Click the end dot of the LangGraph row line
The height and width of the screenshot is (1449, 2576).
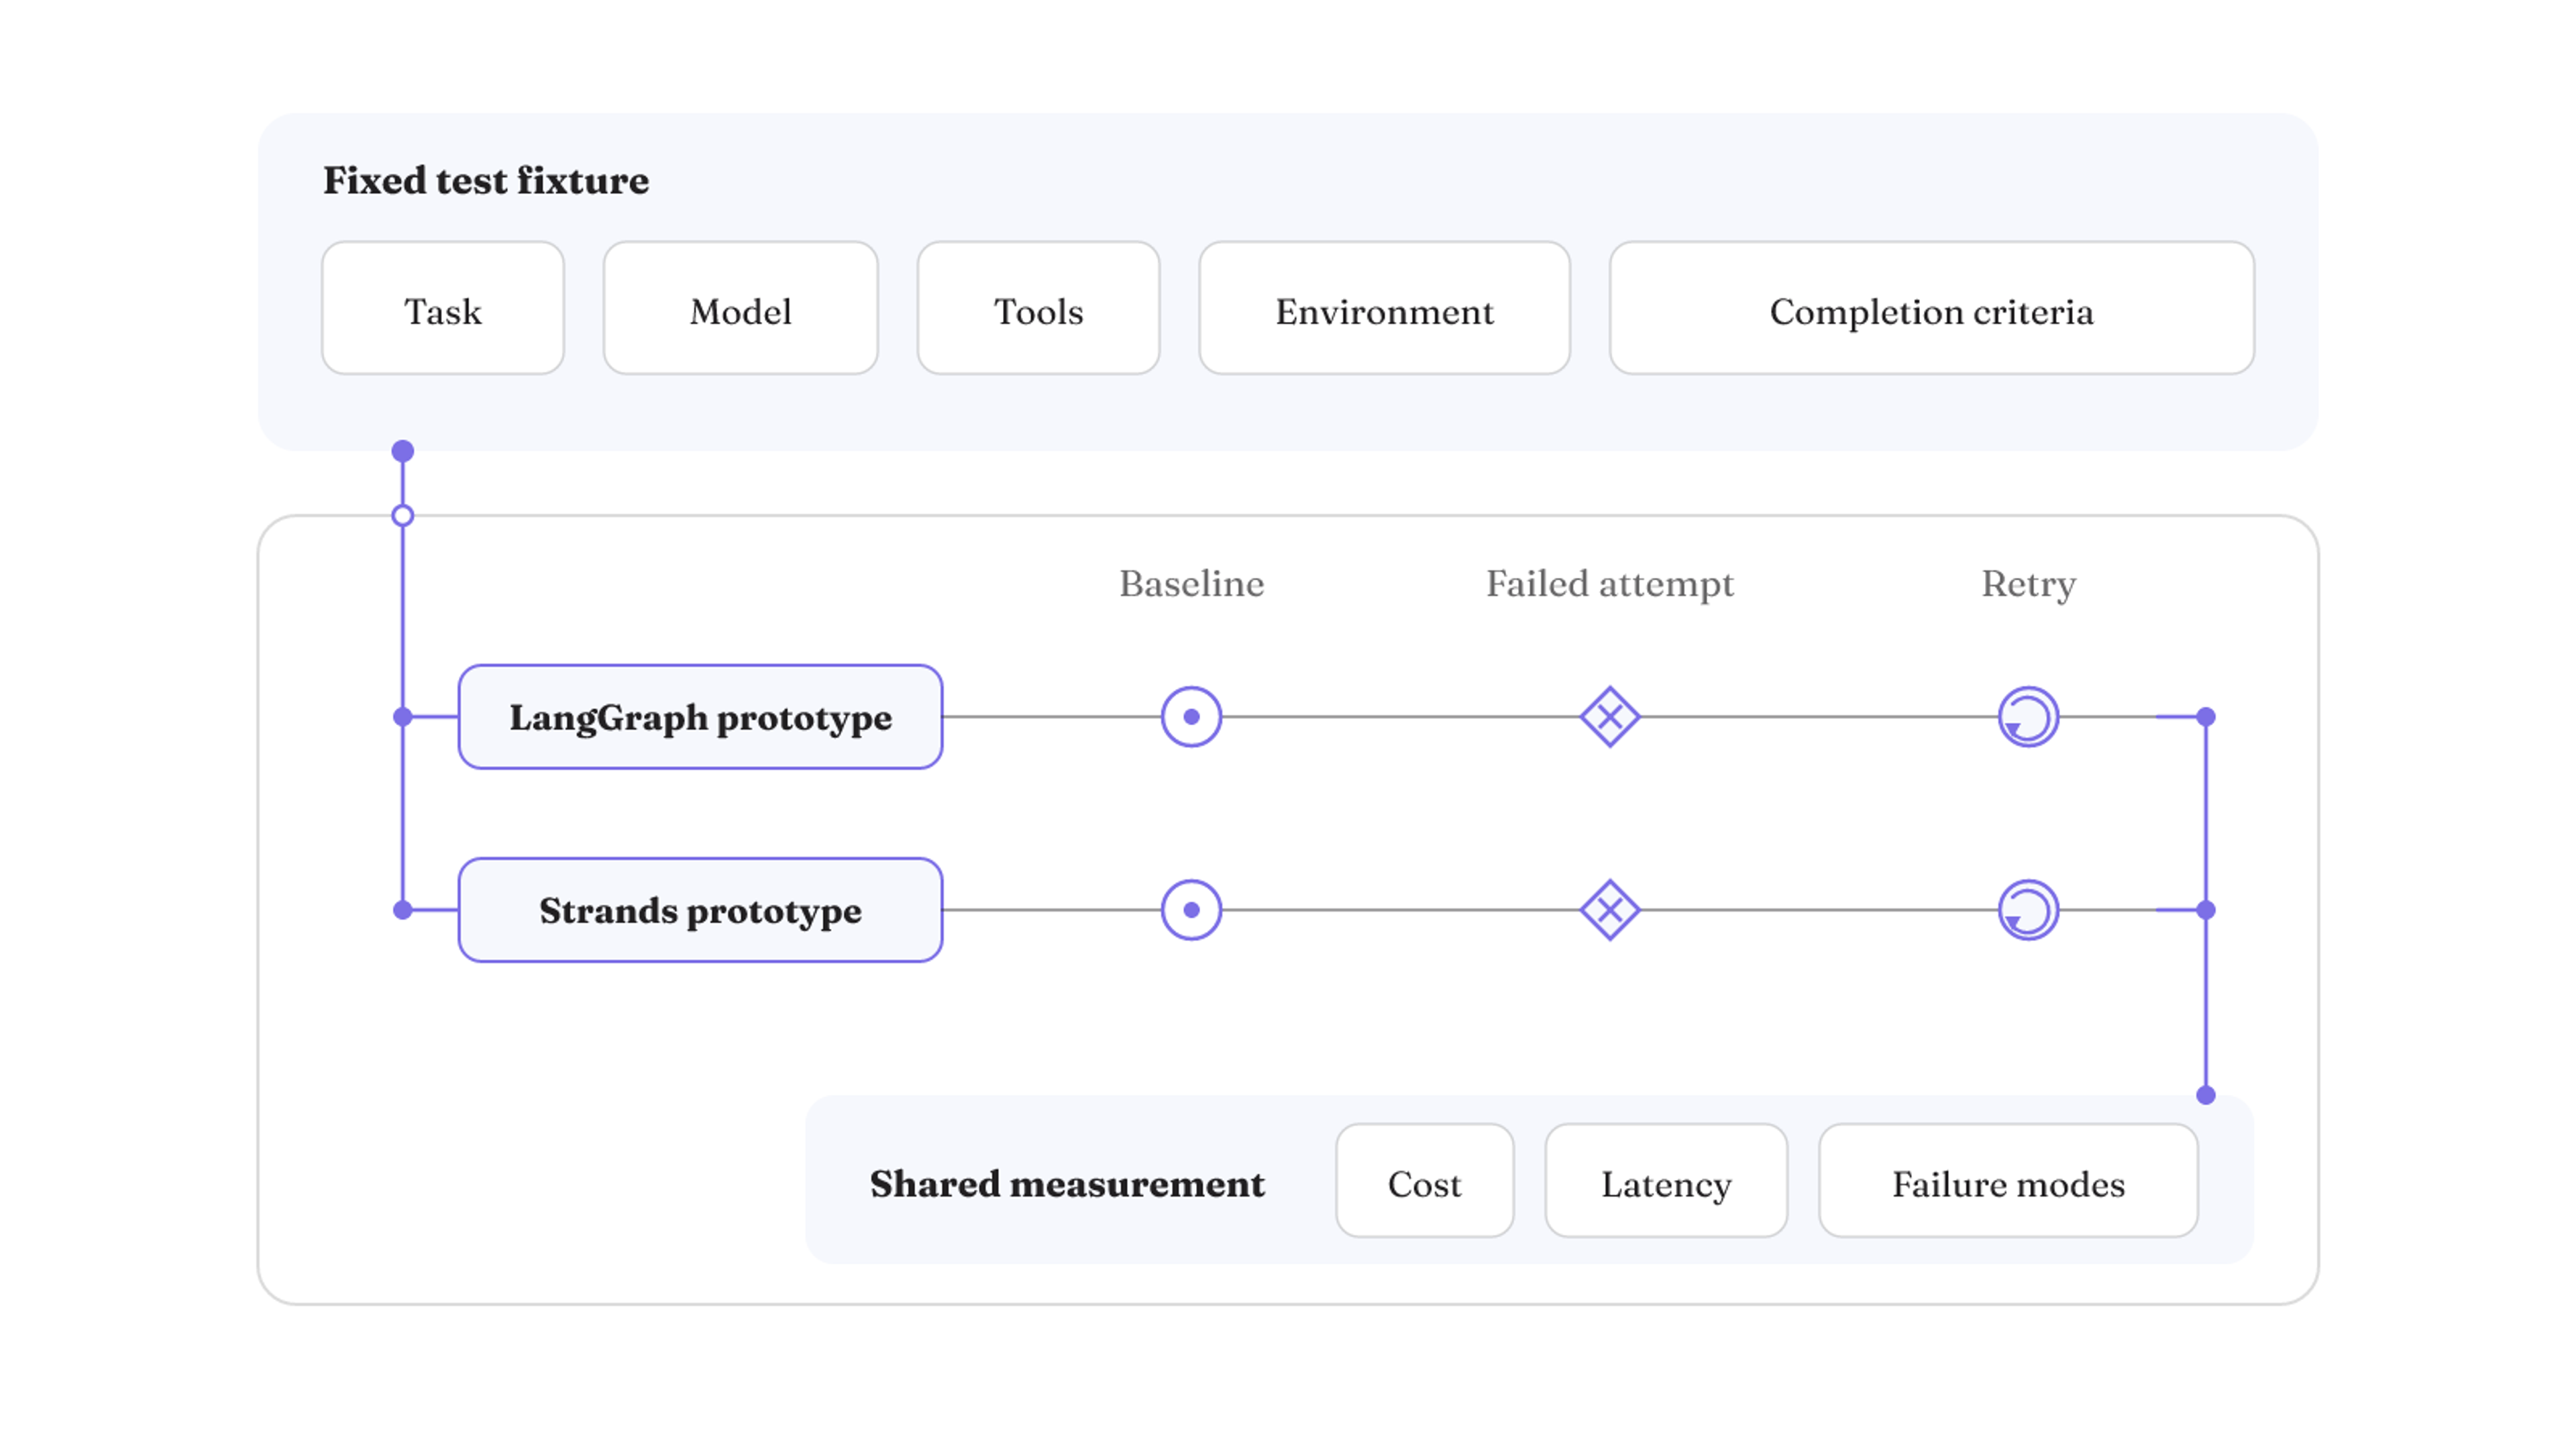2206,717
